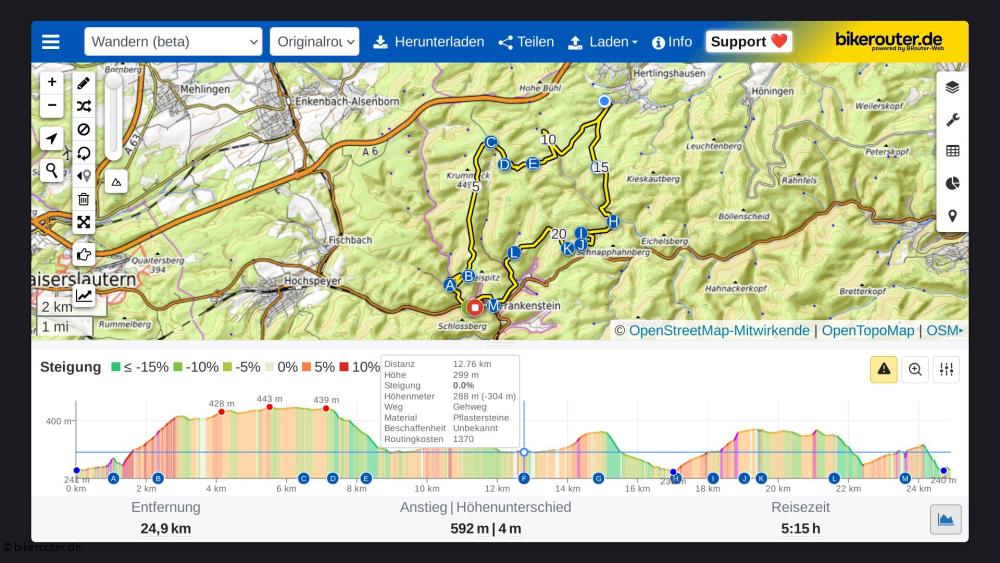The height and width of the screenshot is (563, 1000).
Task: Expand the Laden menu
Action: (603, 42)
